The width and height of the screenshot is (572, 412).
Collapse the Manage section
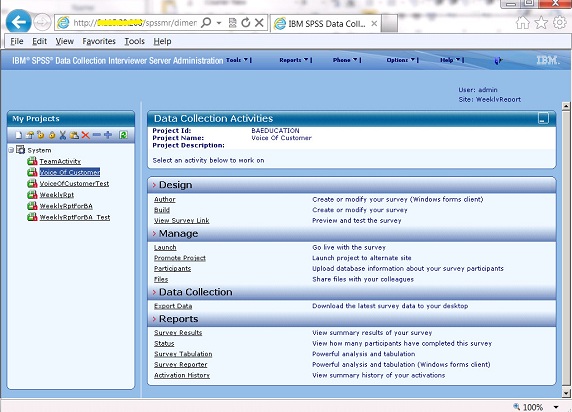pyautogui.click(x=154, y=234)
